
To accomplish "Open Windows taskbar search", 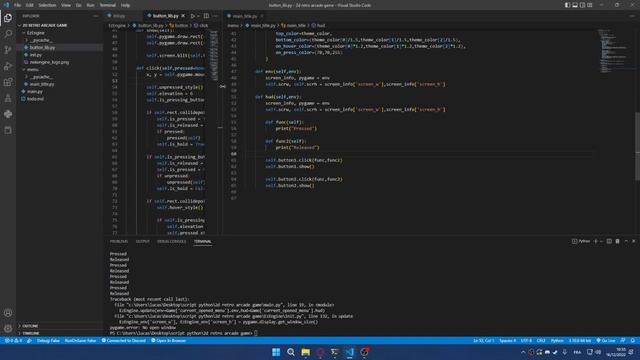I will point(291,352).
